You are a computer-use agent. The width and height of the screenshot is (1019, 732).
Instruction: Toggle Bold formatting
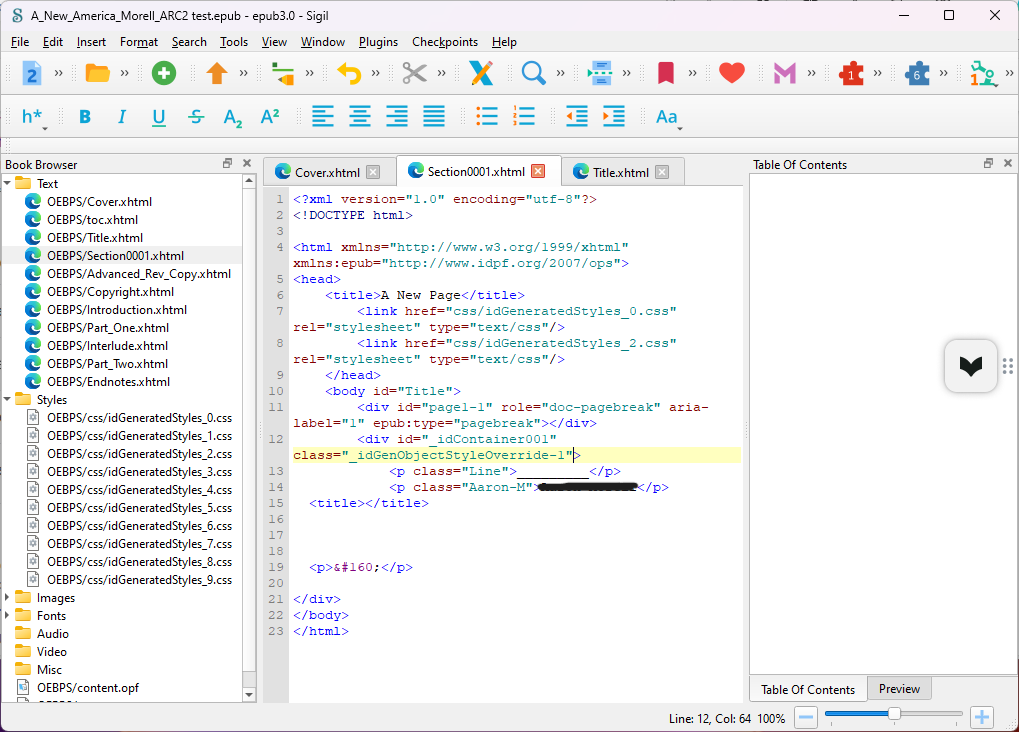tap(85, 117)
